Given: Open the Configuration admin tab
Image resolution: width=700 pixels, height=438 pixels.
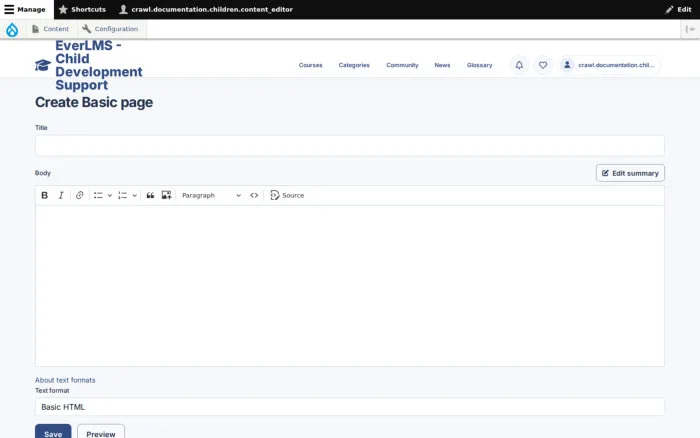Looking at the screenshot, I should pyautogui.click(x=111, y=29).
